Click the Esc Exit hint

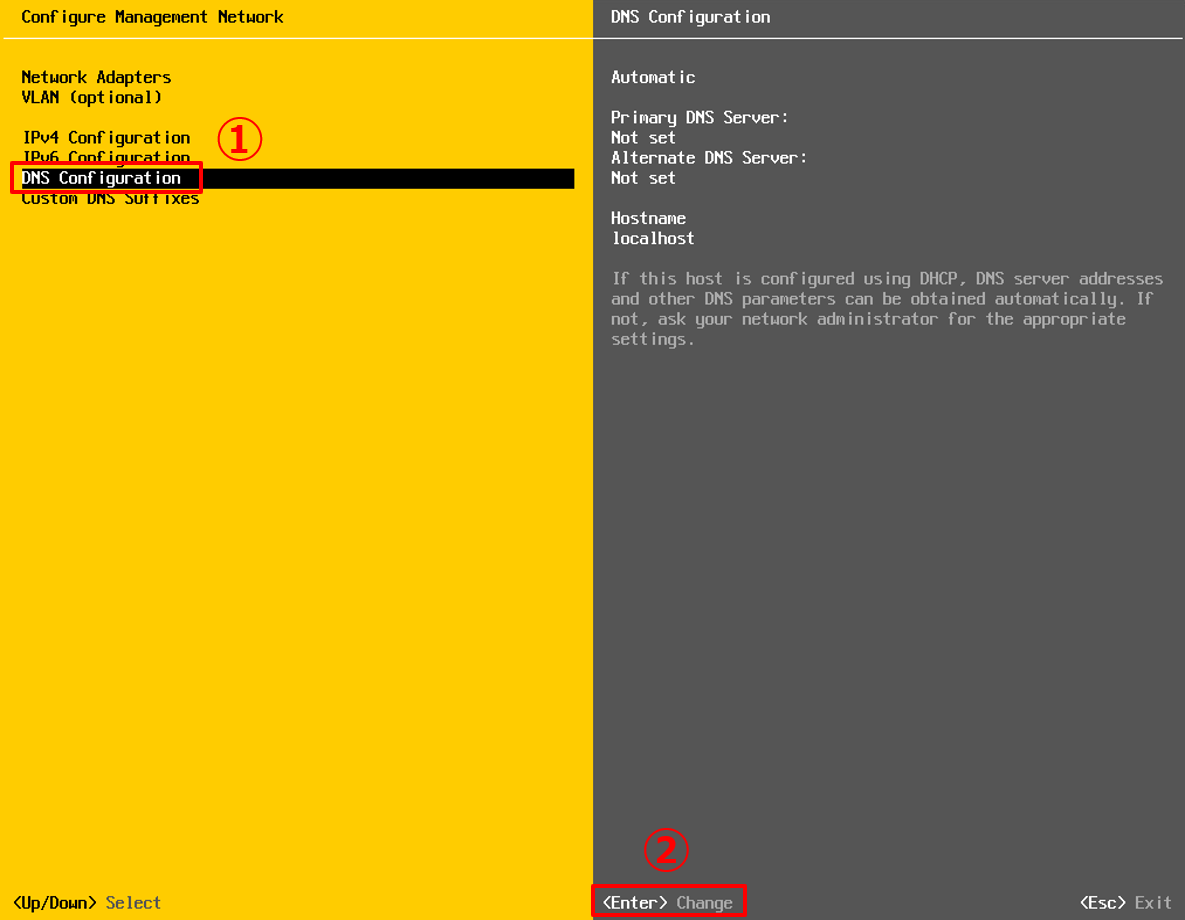tap(1125, 903)
